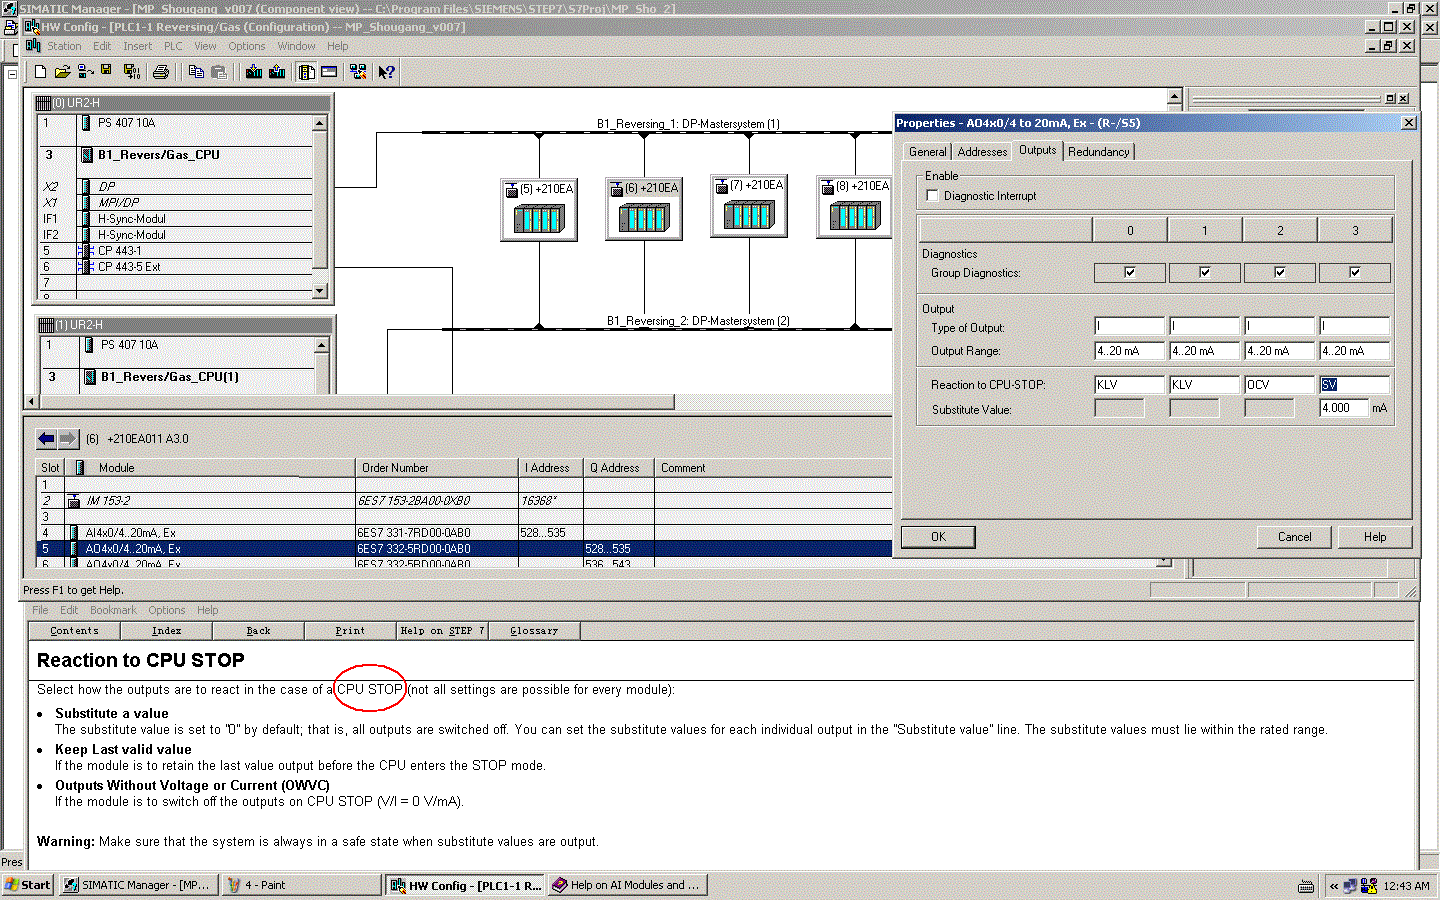Click scroll up arrow of (1) UR2-H rack

tap(322, 345)
